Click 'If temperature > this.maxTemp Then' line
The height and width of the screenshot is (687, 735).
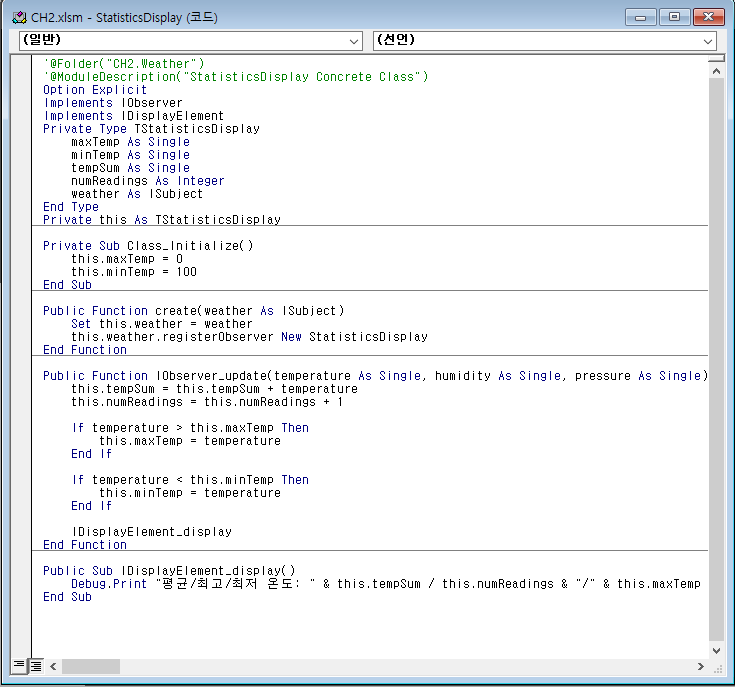[190, 428]
